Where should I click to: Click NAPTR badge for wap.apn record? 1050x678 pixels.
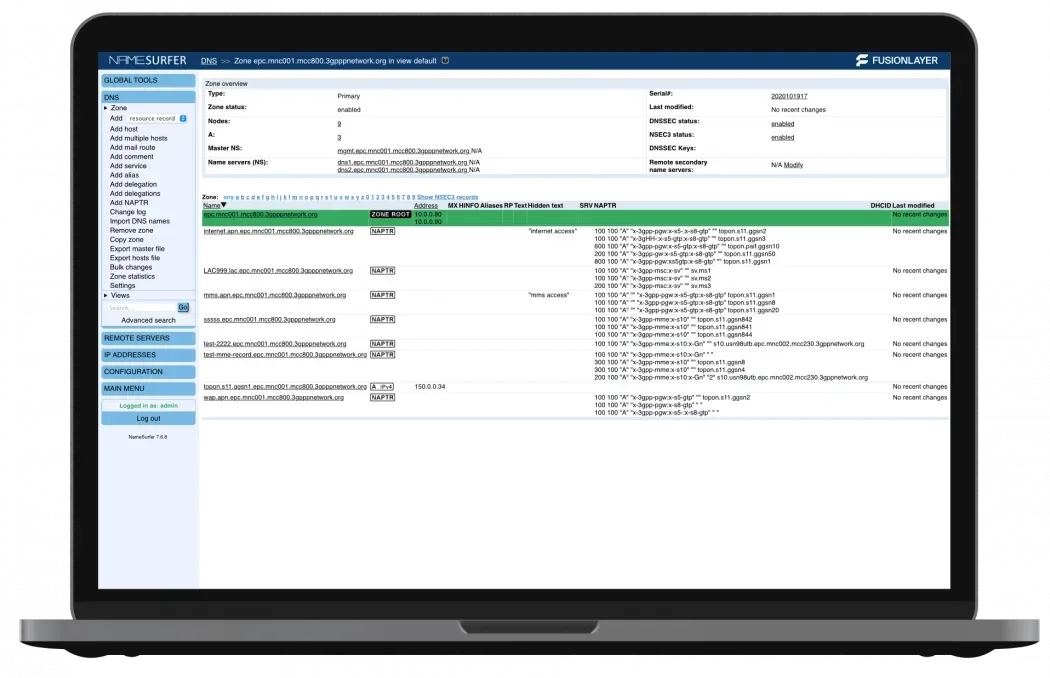click(x=382, y=397)
